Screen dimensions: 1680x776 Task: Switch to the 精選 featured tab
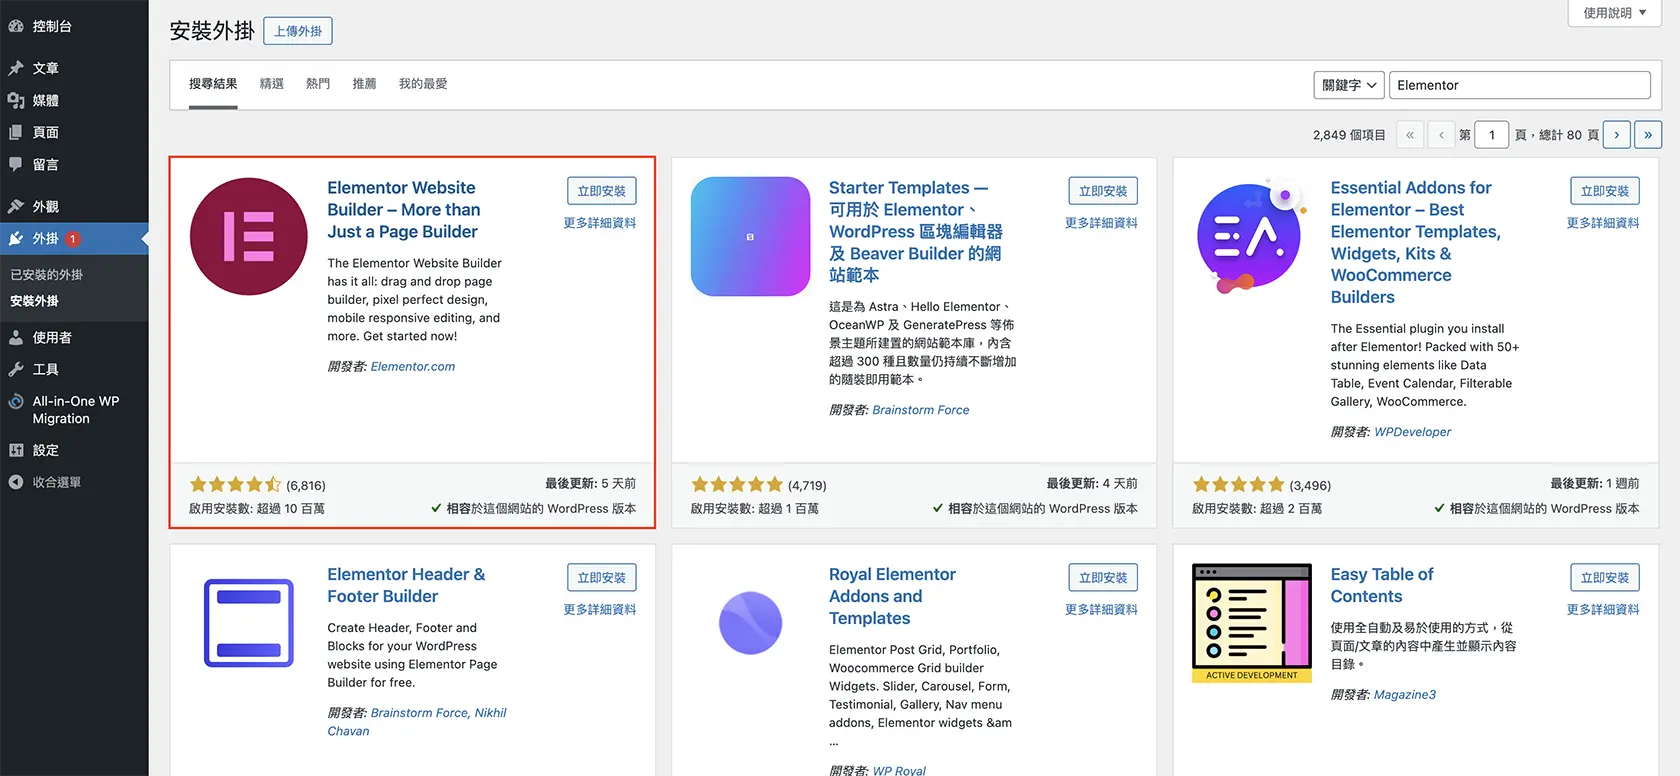click(x=272, y=84)
